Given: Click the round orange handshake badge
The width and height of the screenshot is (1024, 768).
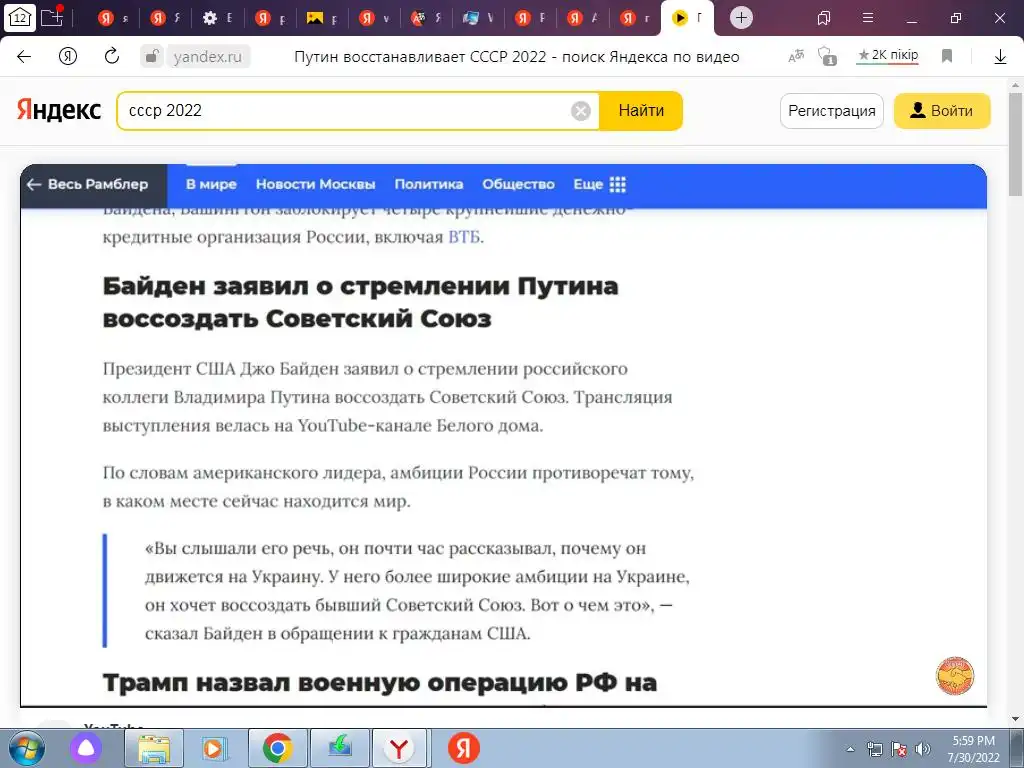Looking at the screenshot, I should pos(955,676).
